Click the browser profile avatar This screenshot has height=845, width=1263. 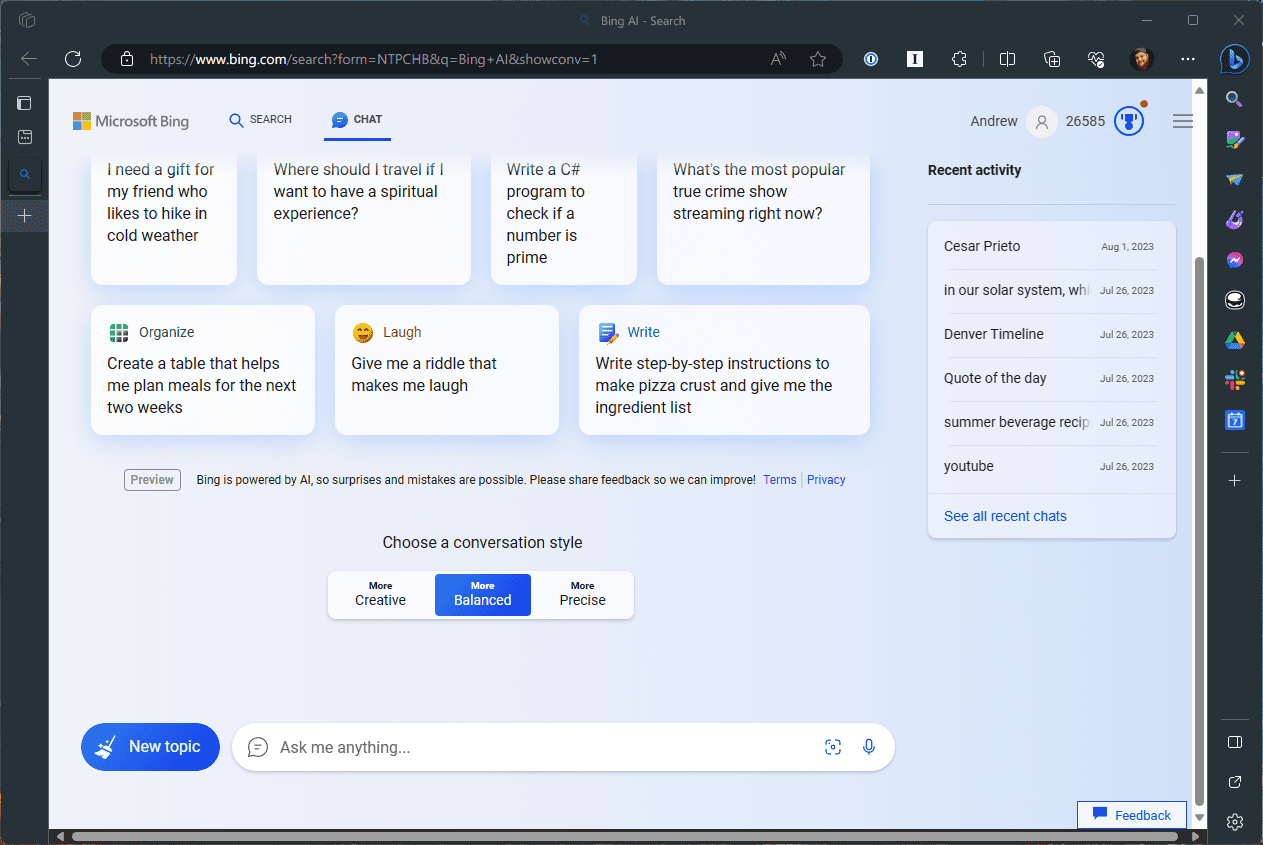tap(1141, 59)
